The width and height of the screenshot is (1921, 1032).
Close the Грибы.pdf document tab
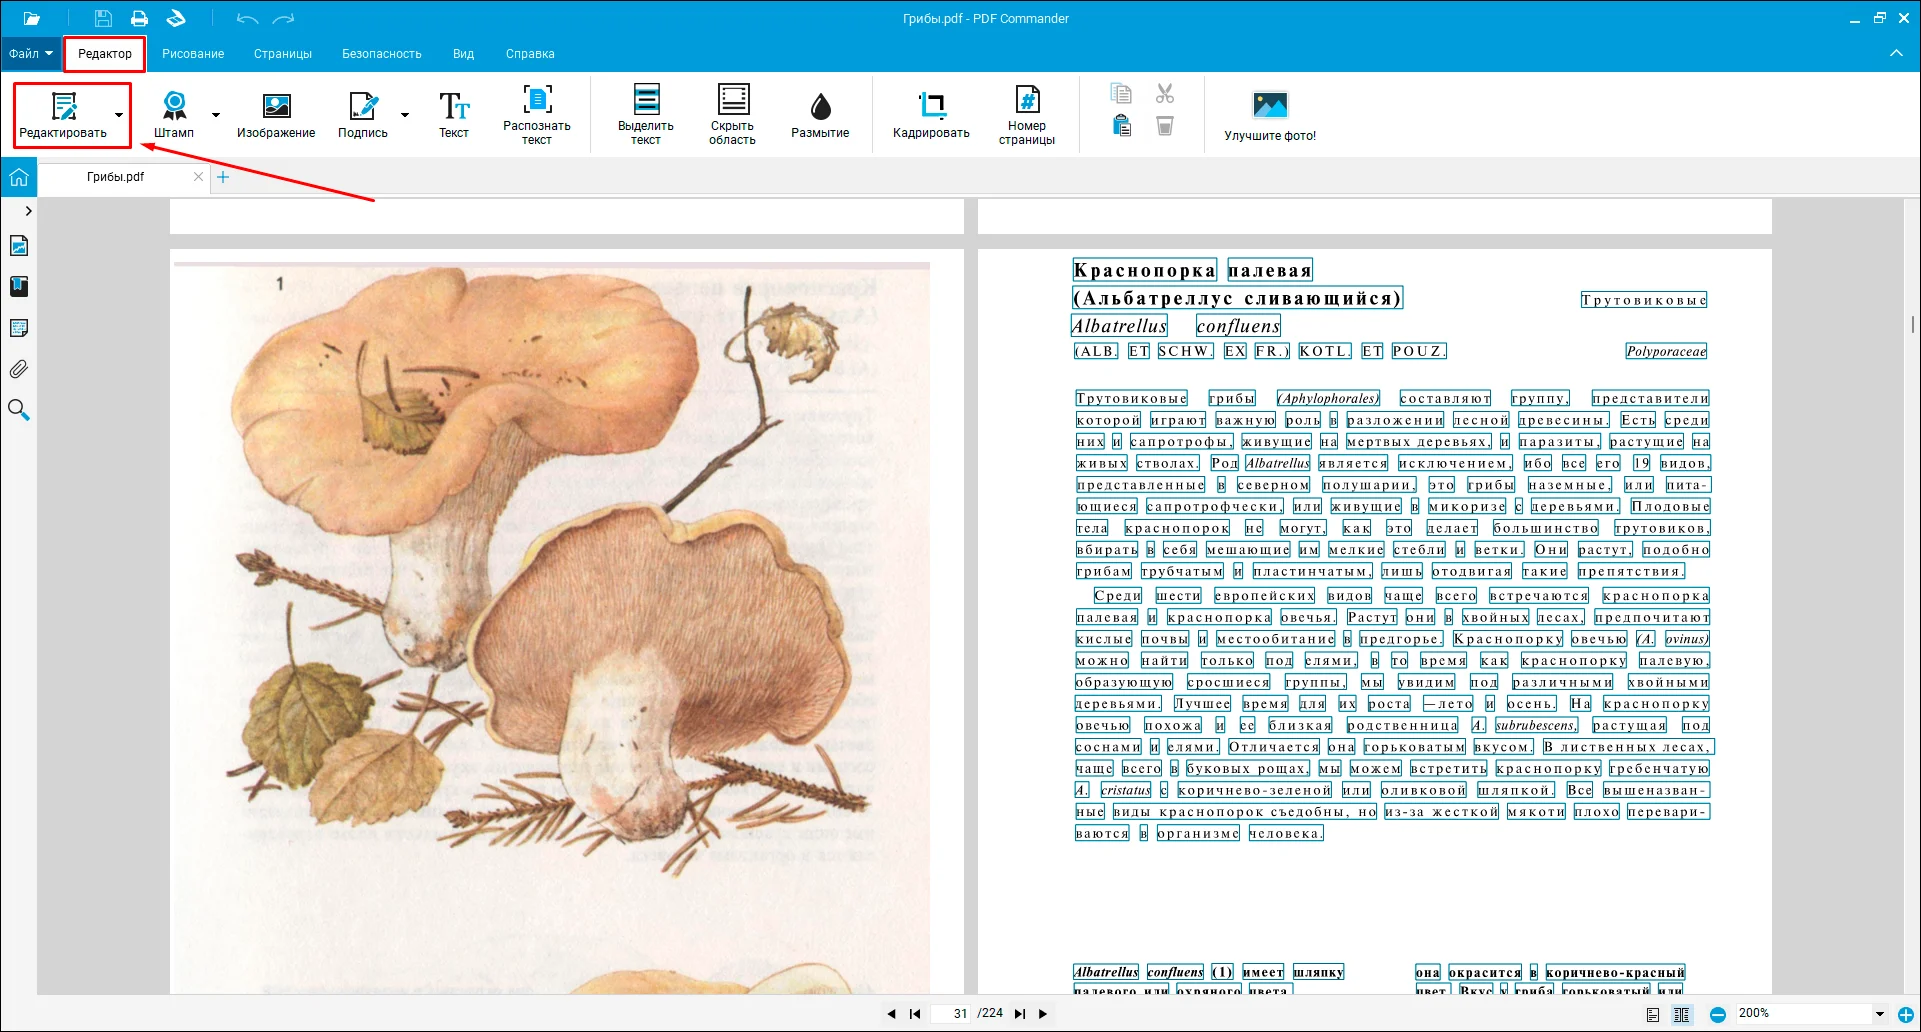click(198, 177)
